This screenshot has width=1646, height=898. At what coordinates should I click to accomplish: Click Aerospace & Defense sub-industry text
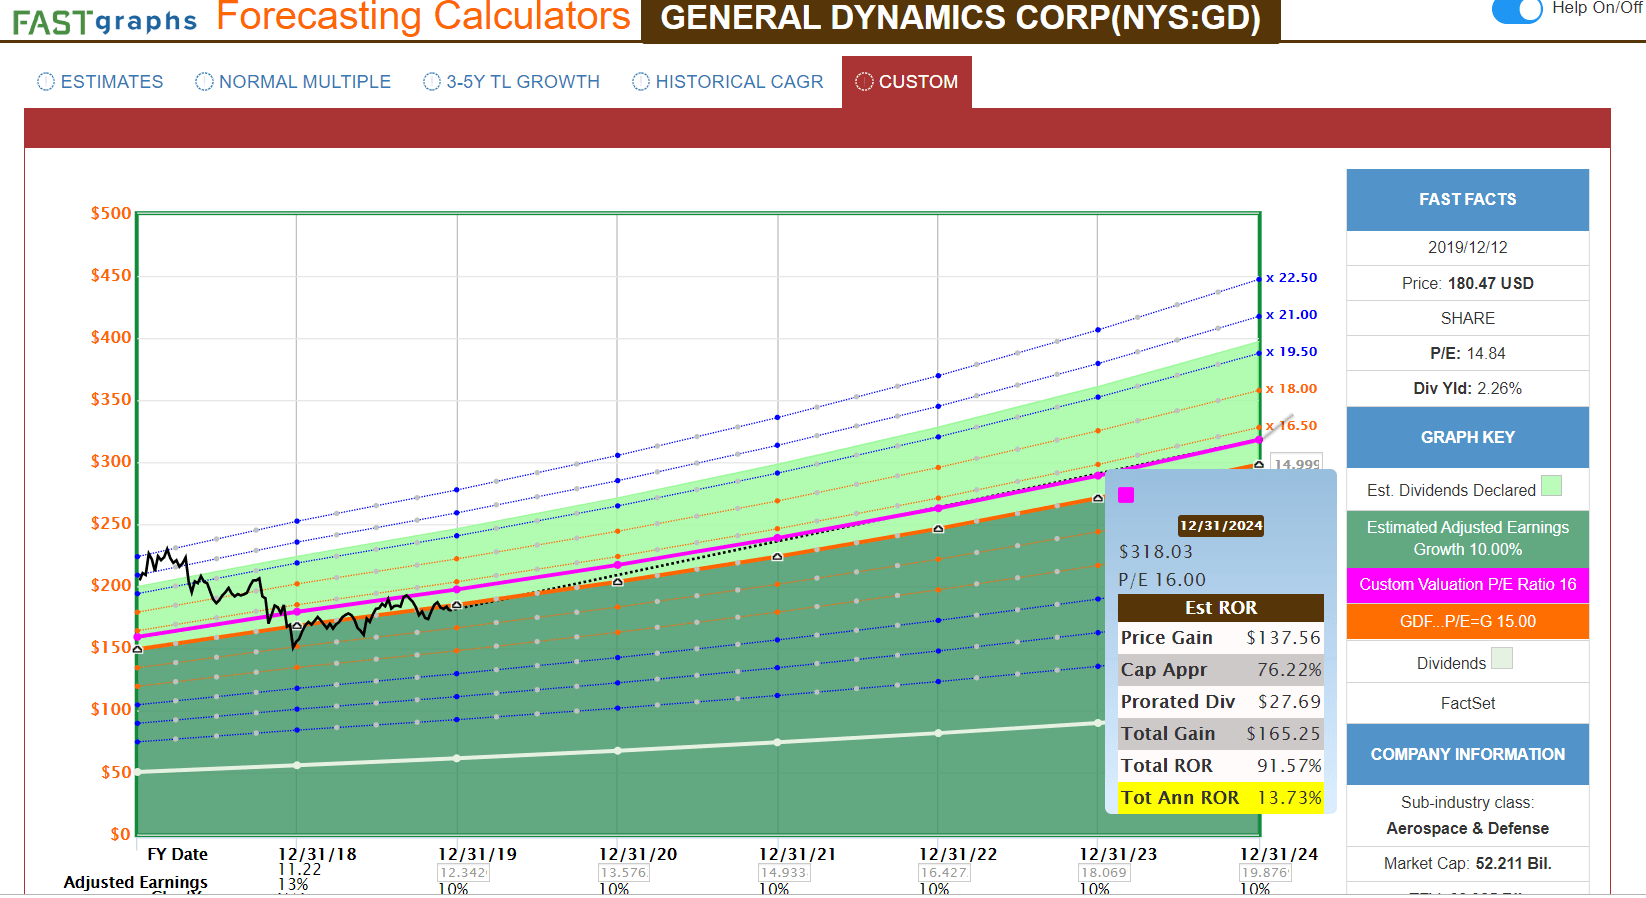(1468, 828)
